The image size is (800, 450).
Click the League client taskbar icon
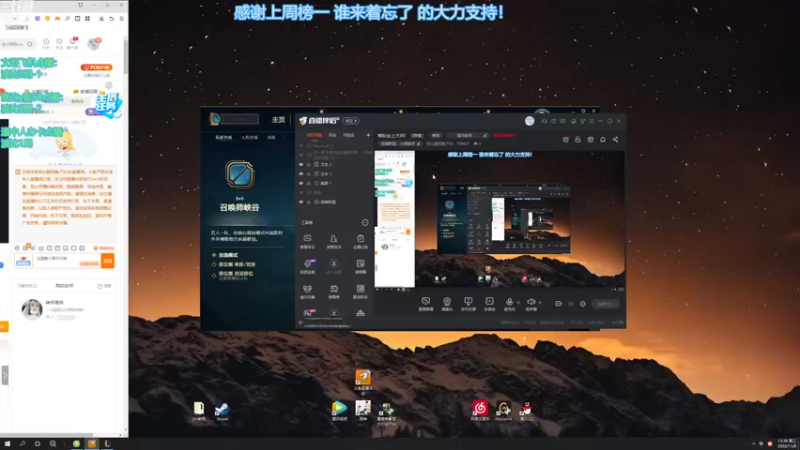[x=107, y=444]
